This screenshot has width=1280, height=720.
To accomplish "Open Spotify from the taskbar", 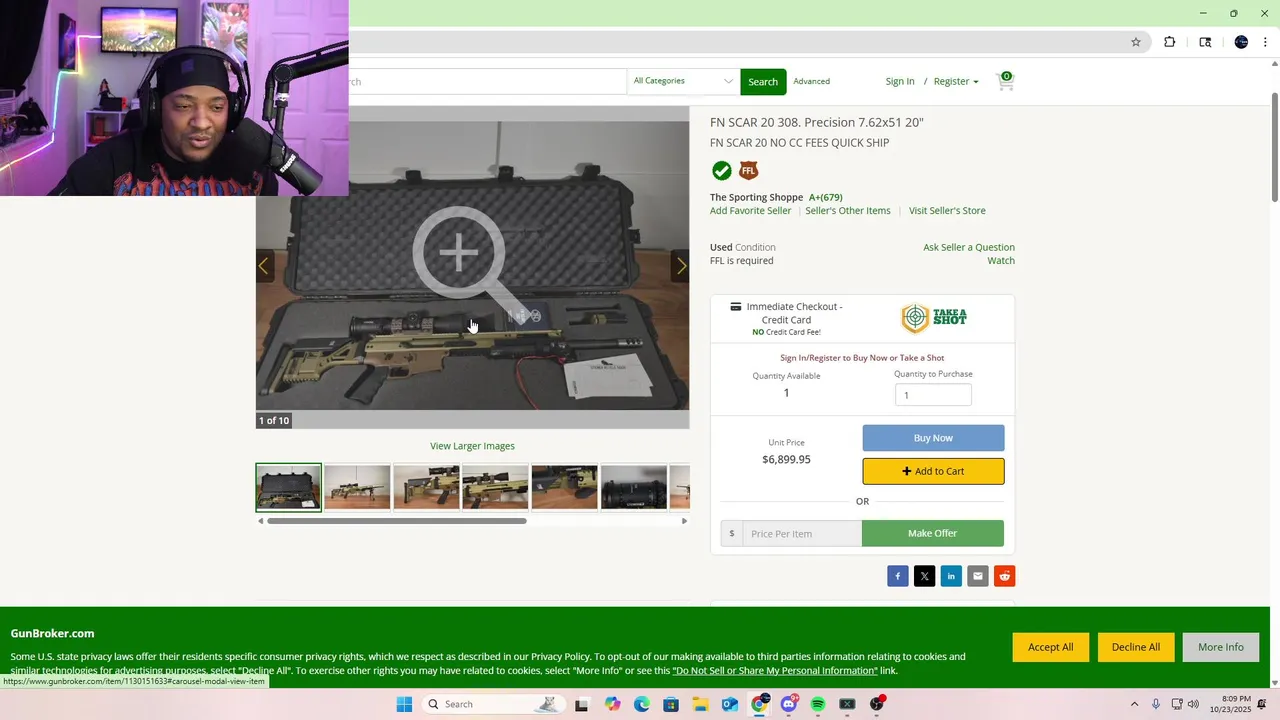I will (818, 704).
